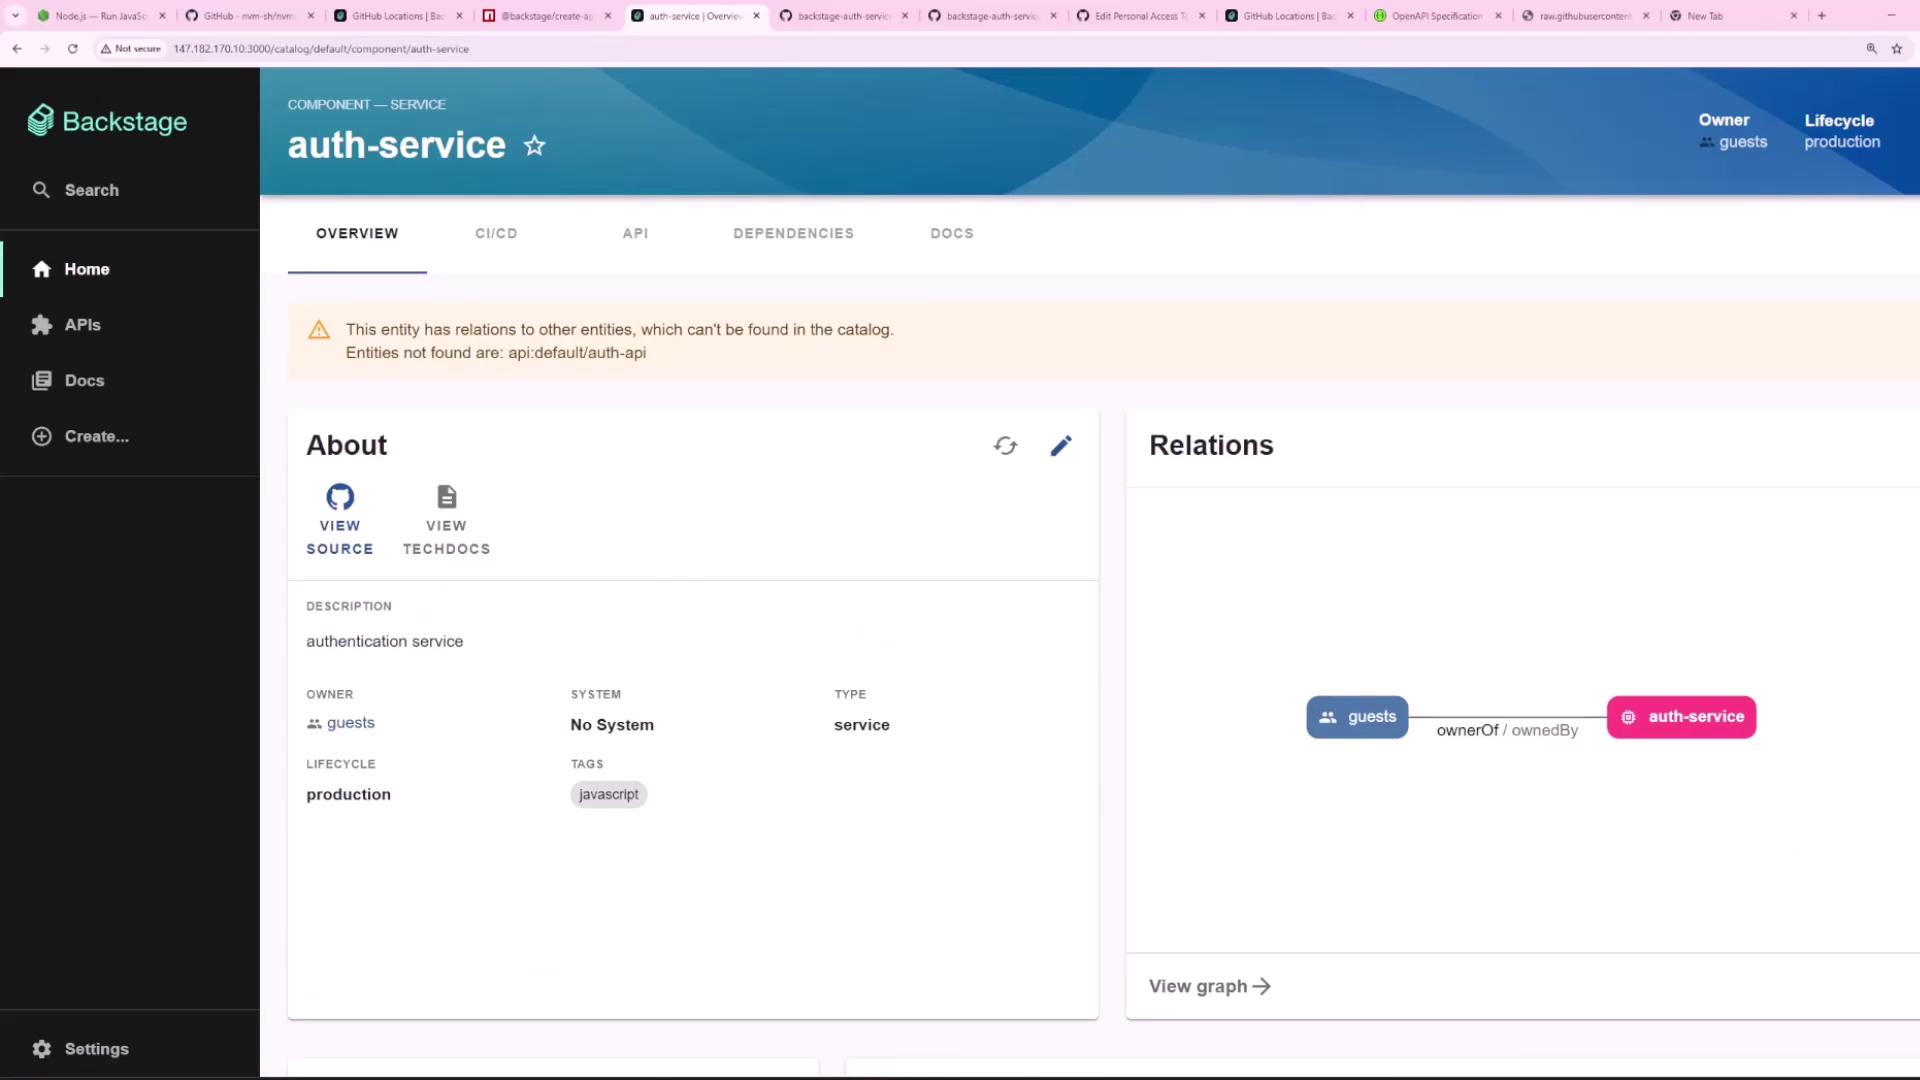Go to Home in the sidebar
This screenshot has width=1920, height=1080.
click(x=70, y=269)
